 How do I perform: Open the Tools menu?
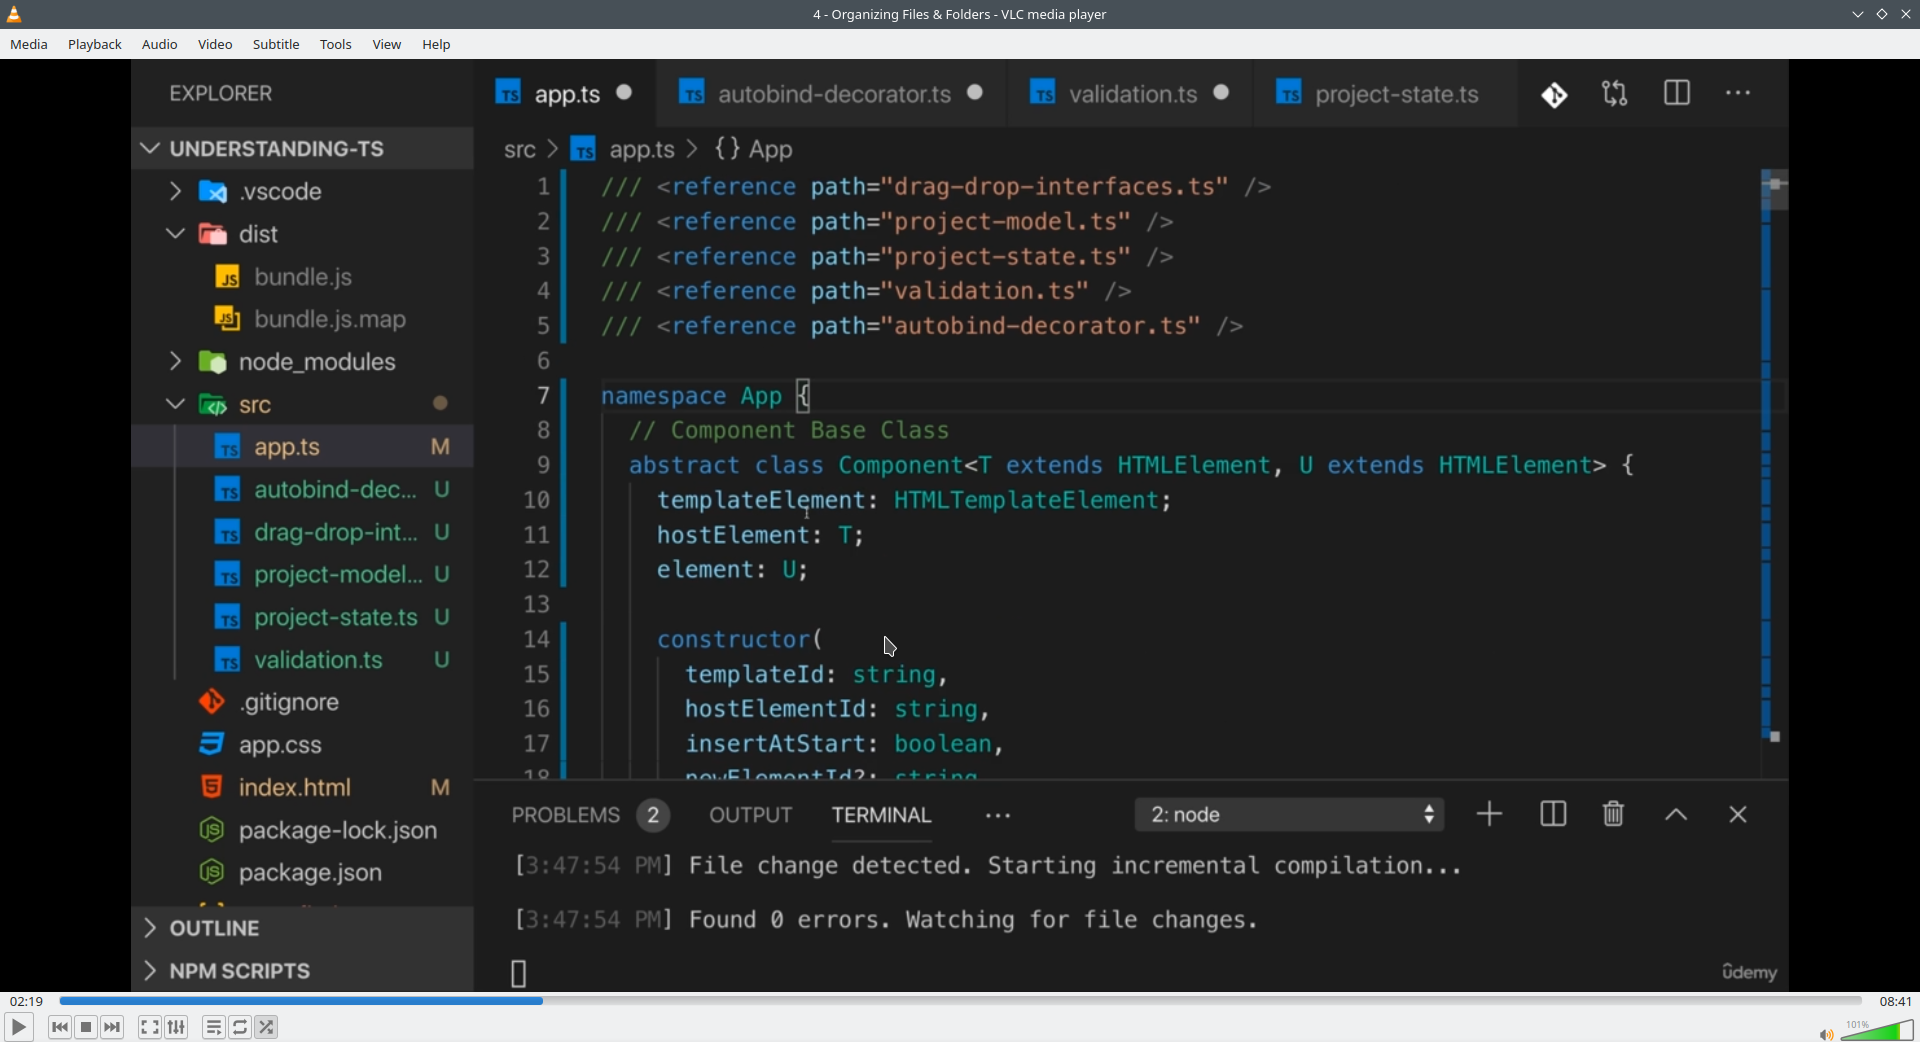click(336, 45)
